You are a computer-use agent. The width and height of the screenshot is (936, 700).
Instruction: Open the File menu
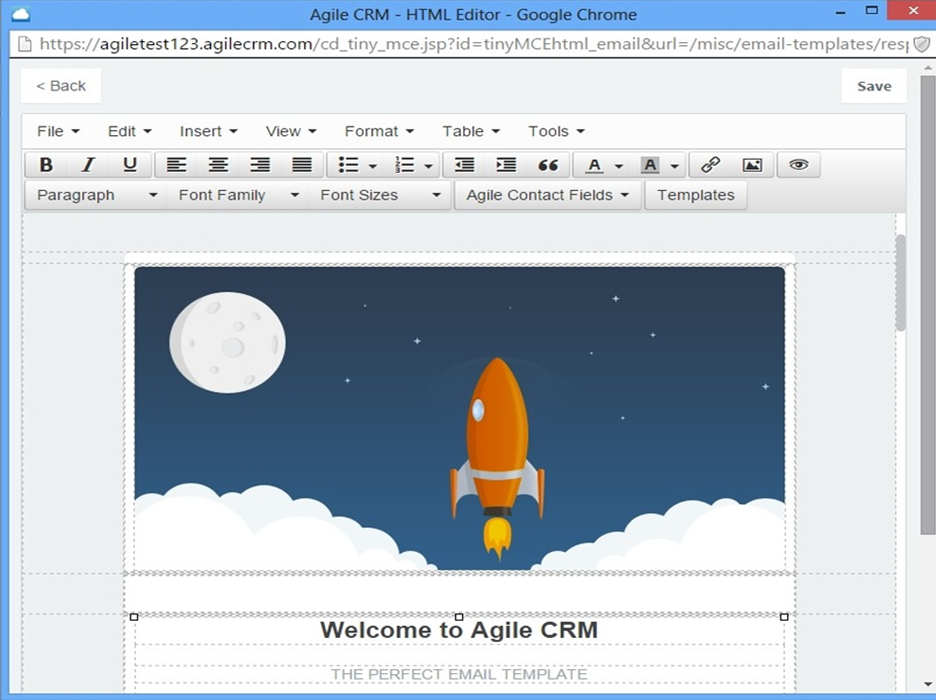(x=58, y=131)
